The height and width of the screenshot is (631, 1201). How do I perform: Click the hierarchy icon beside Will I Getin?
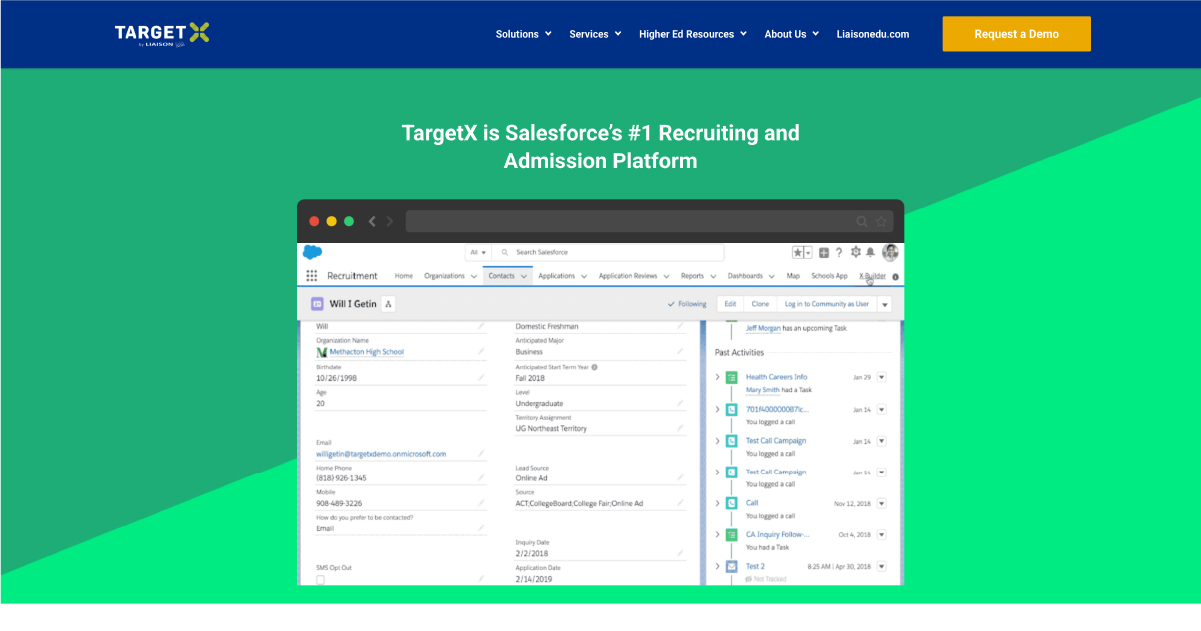389,304
